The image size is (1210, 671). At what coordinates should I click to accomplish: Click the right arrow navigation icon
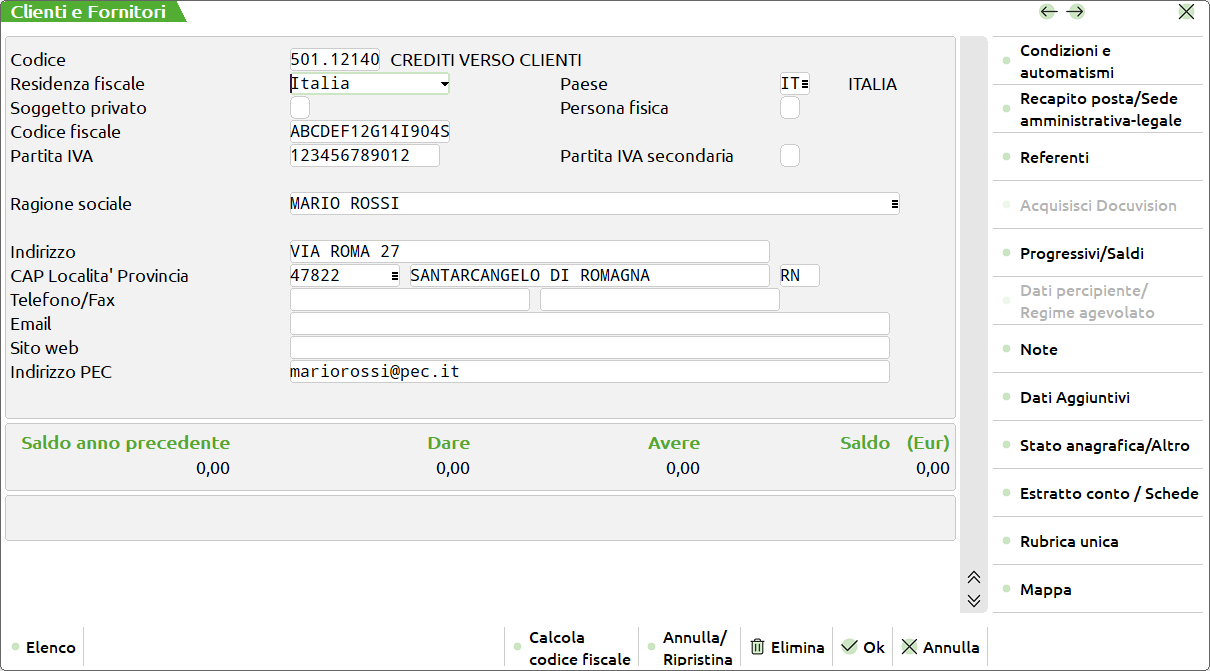click(1075, 12)
